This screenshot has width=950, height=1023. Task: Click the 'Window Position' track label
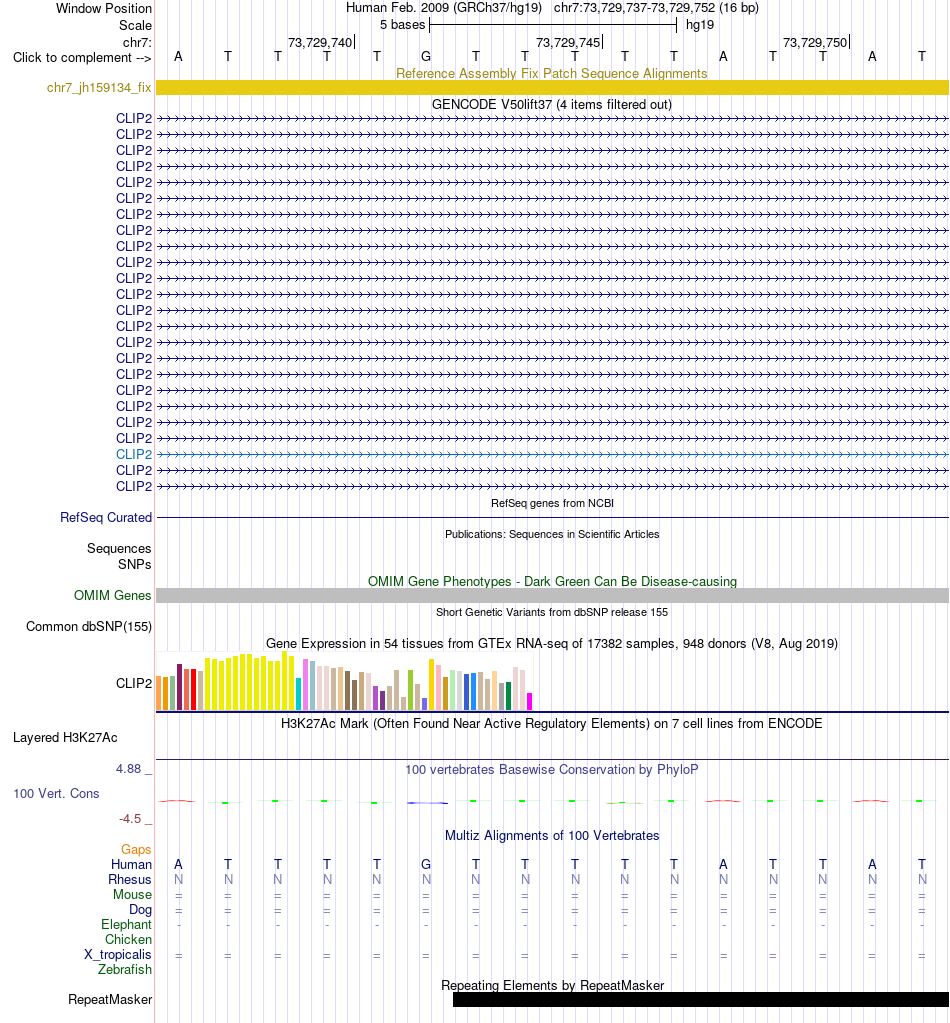click(x=104, y=8)
